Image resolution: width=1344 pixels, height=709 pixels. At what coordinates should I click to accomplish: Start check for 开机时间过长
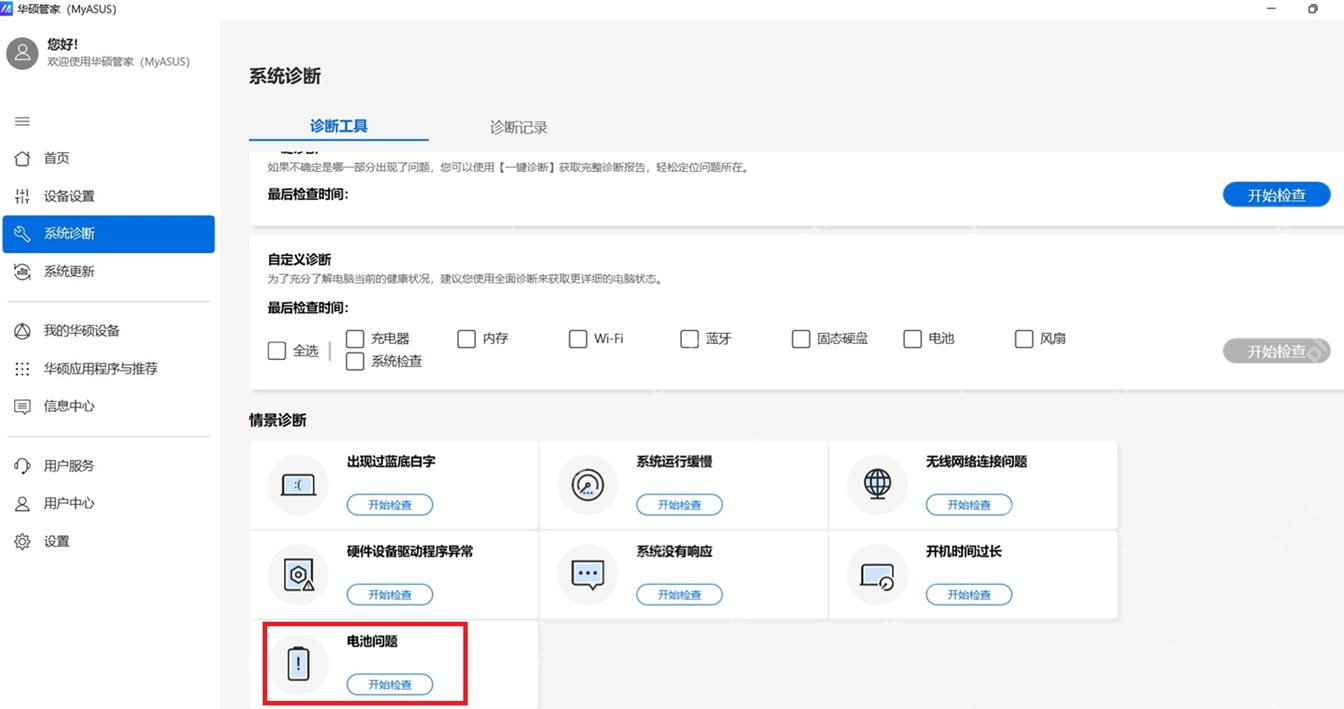[x=969, y=595]
